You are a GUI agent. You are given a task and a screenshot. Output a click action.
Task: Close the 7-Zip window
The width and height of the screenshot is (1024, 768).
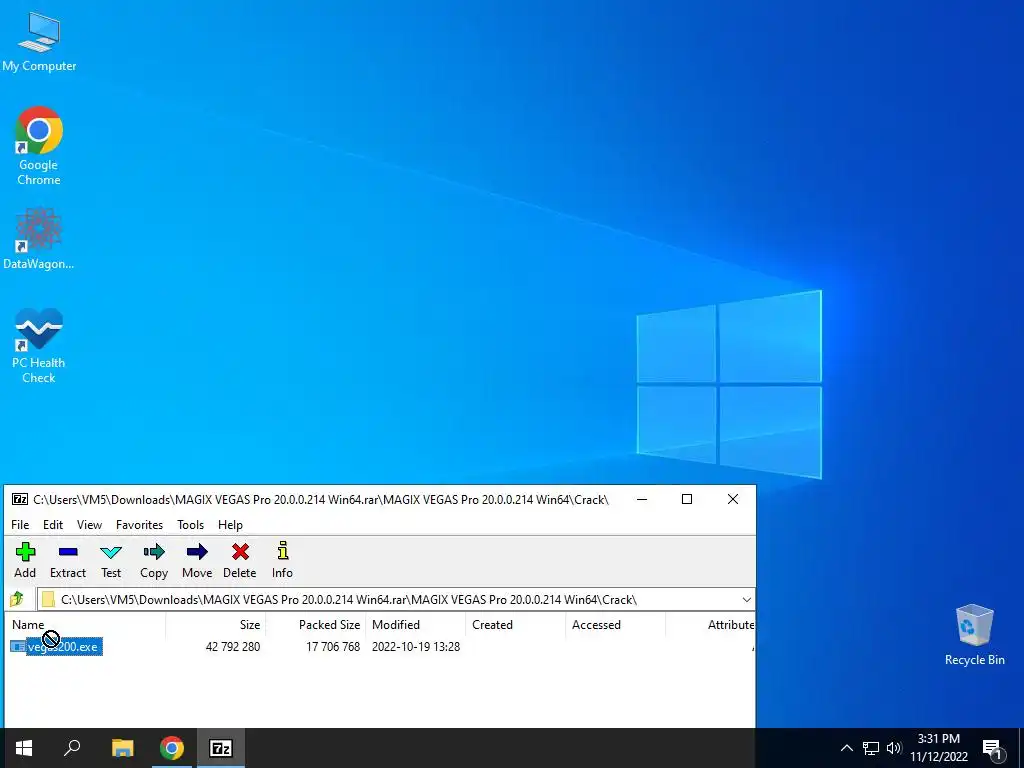tap(733, 500)
